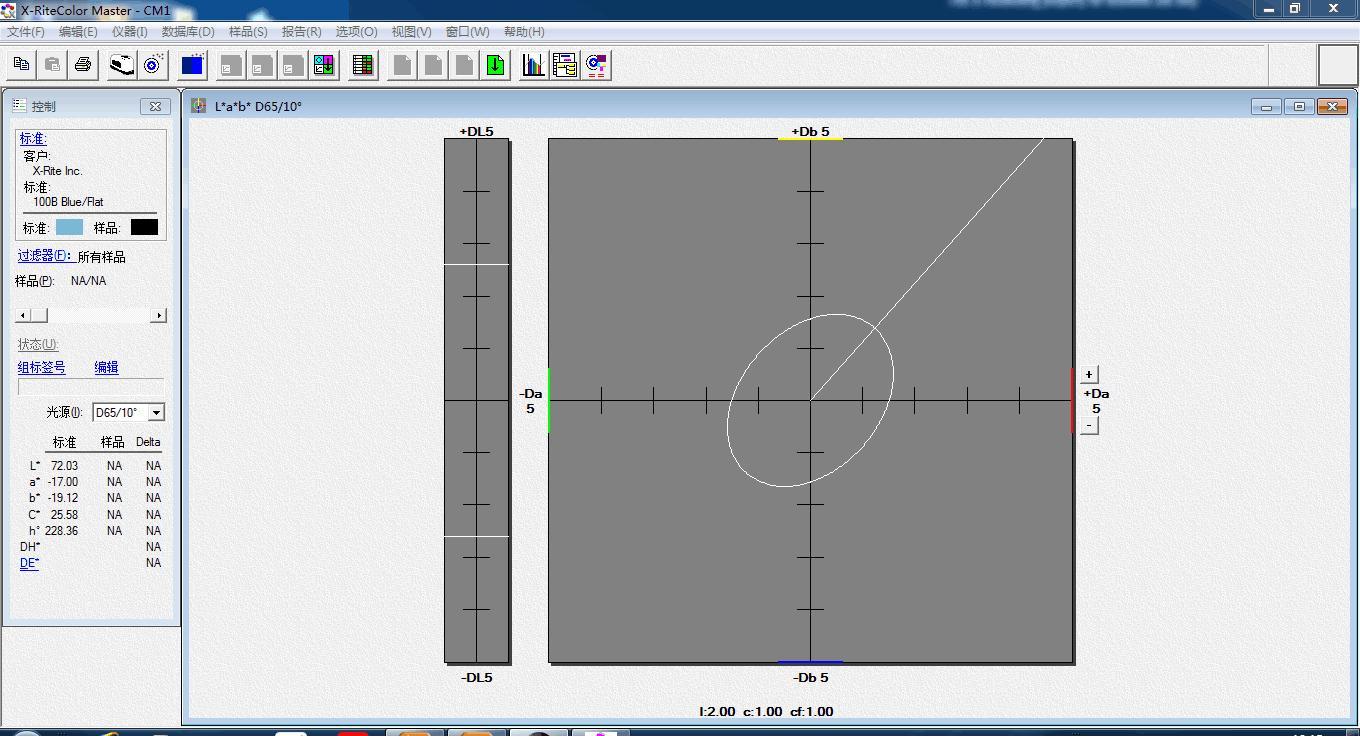The image size is (1360, 736).
Task: Click the customer name X-Rite Inc.
Action: pyautogui.click(x=57, y=171)
